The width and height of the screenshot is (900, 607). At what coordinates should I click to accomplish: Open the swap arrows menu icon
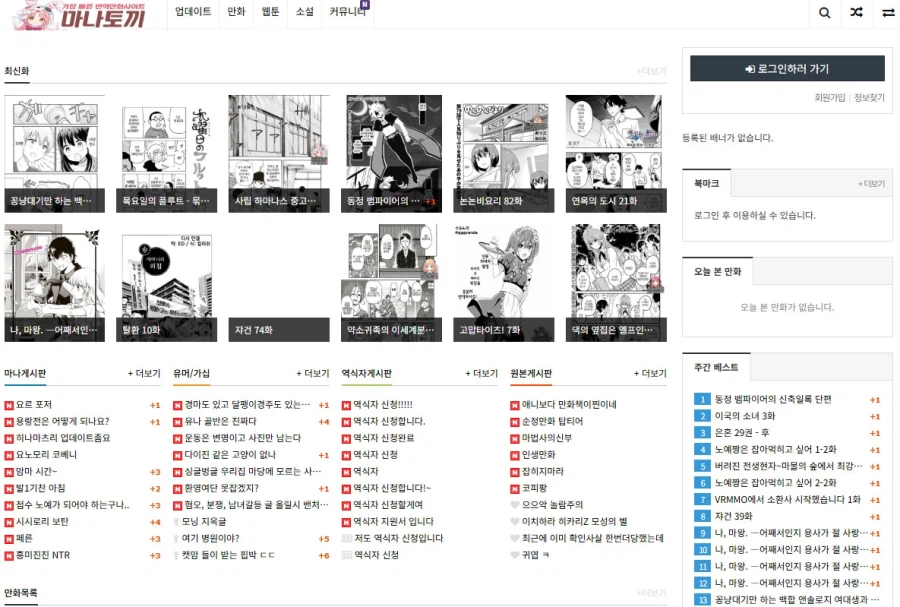[x=889, y=13]
